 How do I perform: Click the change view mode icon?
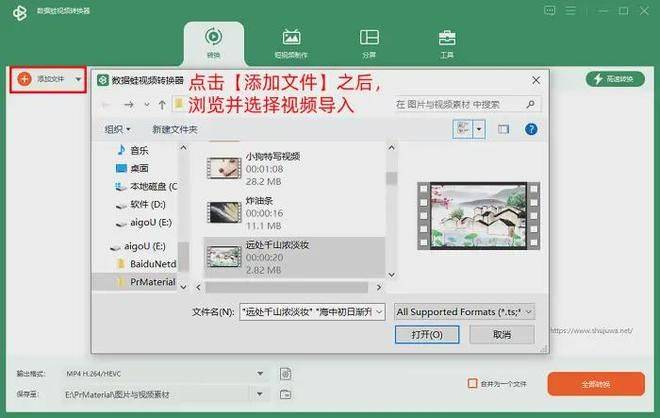pos(463,129)
